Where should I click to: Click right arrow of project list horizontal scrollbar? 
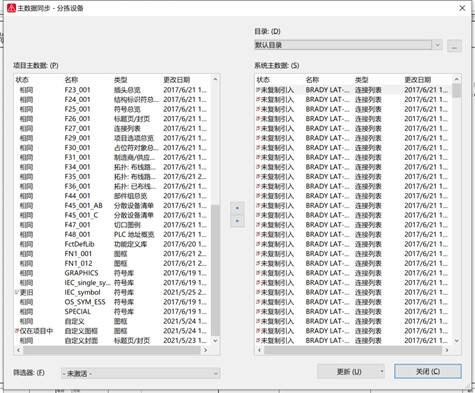click(x=206, y=350)
